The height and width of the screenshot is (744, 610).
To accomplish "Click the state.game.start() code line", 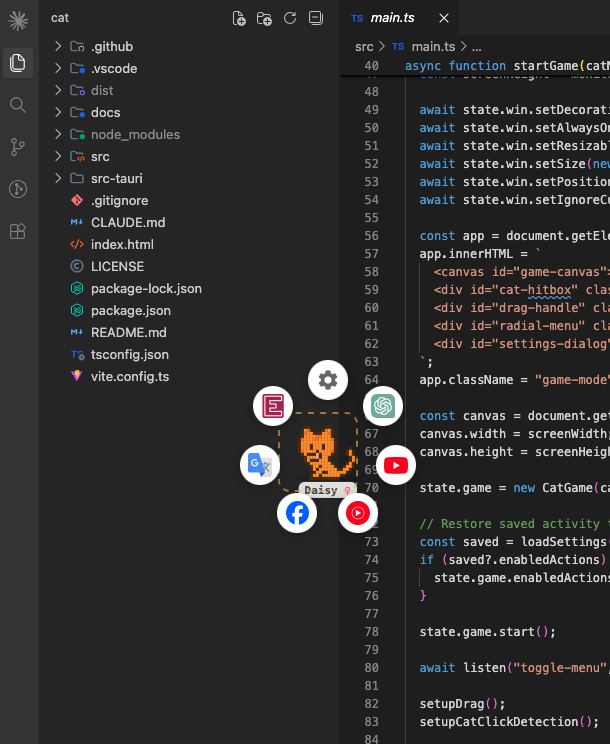I will point(487,632).
